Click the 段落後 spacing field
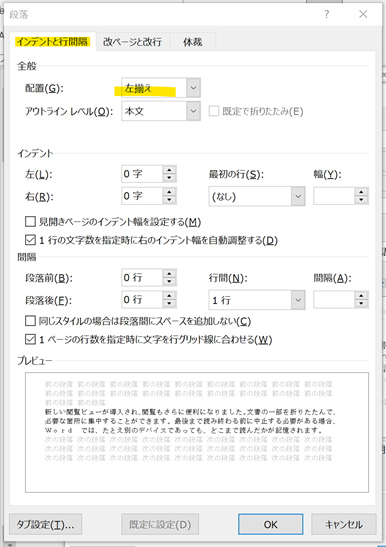This screenshot has width=386, height=547. 142,300
